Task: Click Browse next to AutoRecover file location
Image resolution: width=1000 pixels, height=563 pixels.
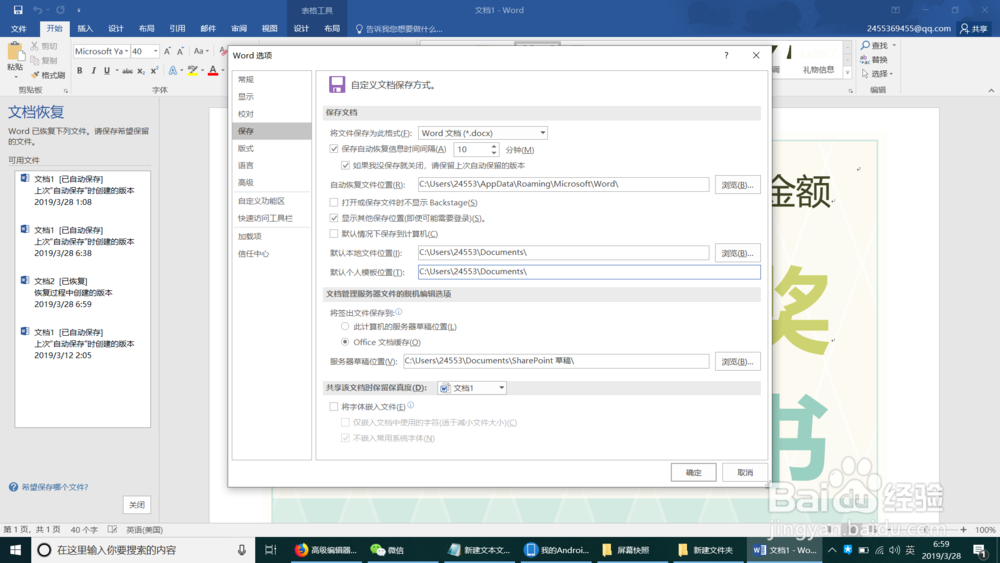Action: pos(737,184)
